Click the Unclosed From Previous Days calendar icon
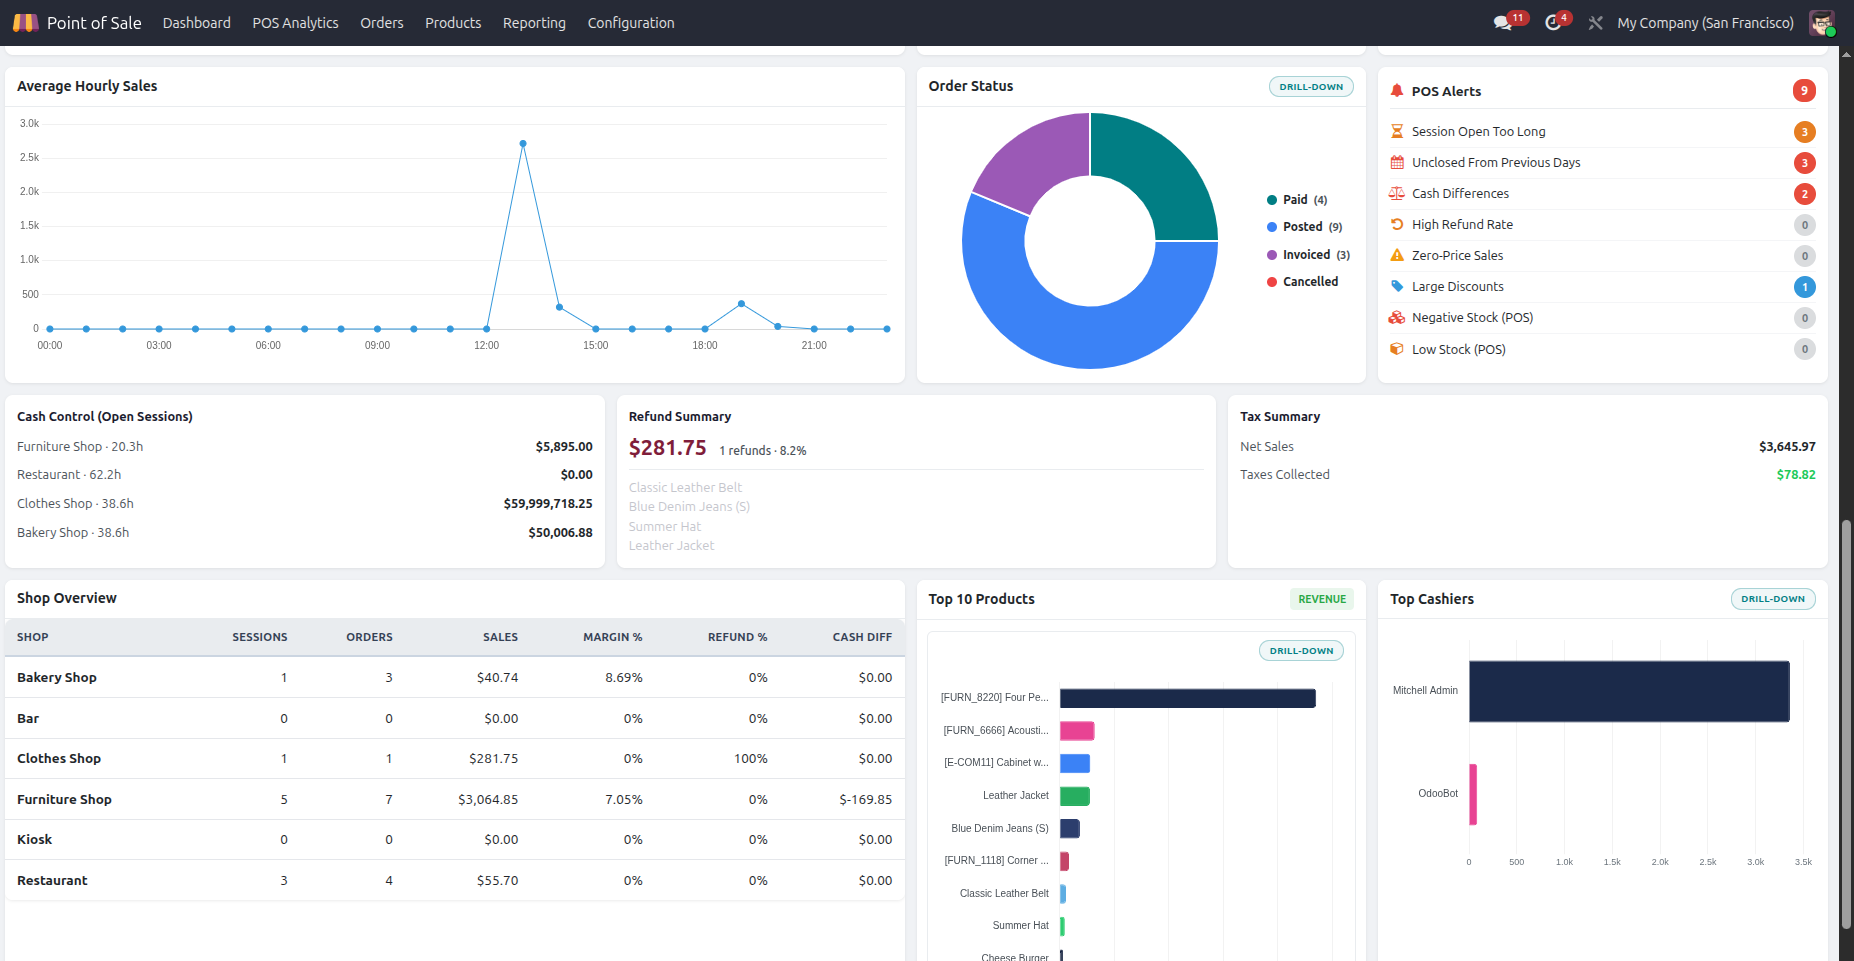The width and height of the screenshot is (1854, 961). point(1397,162)
